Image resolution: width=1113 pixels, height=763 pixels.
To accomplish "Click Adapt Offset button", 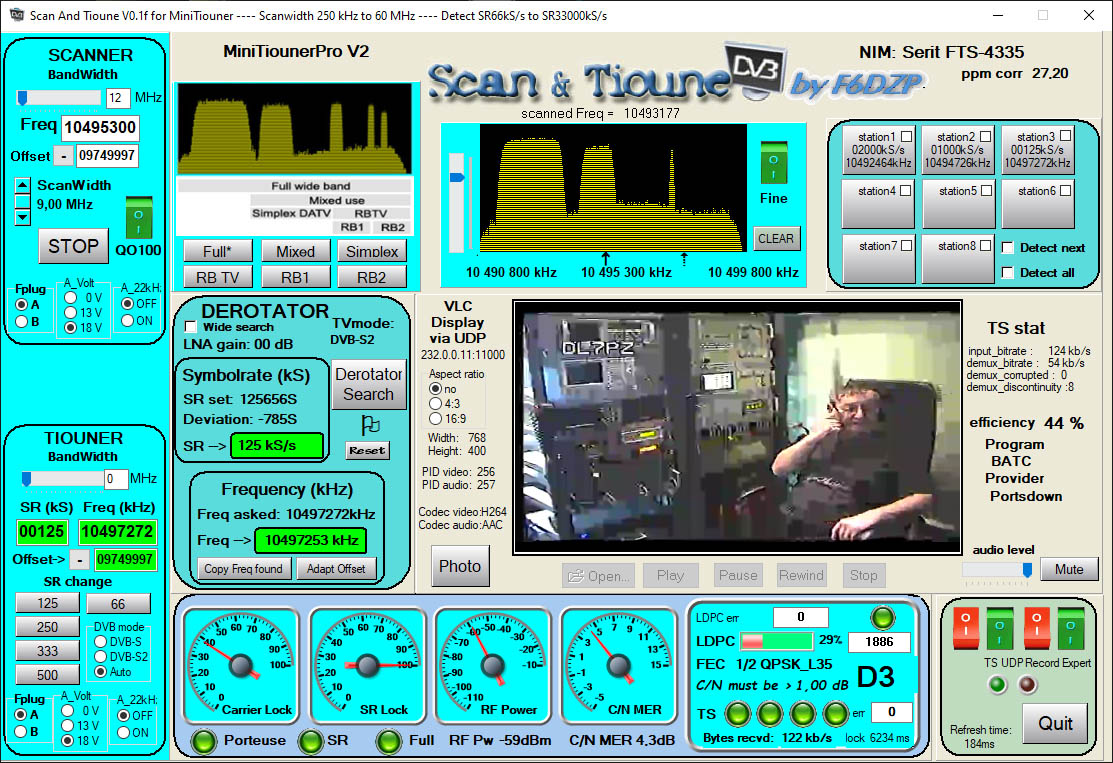I will 336,569.
